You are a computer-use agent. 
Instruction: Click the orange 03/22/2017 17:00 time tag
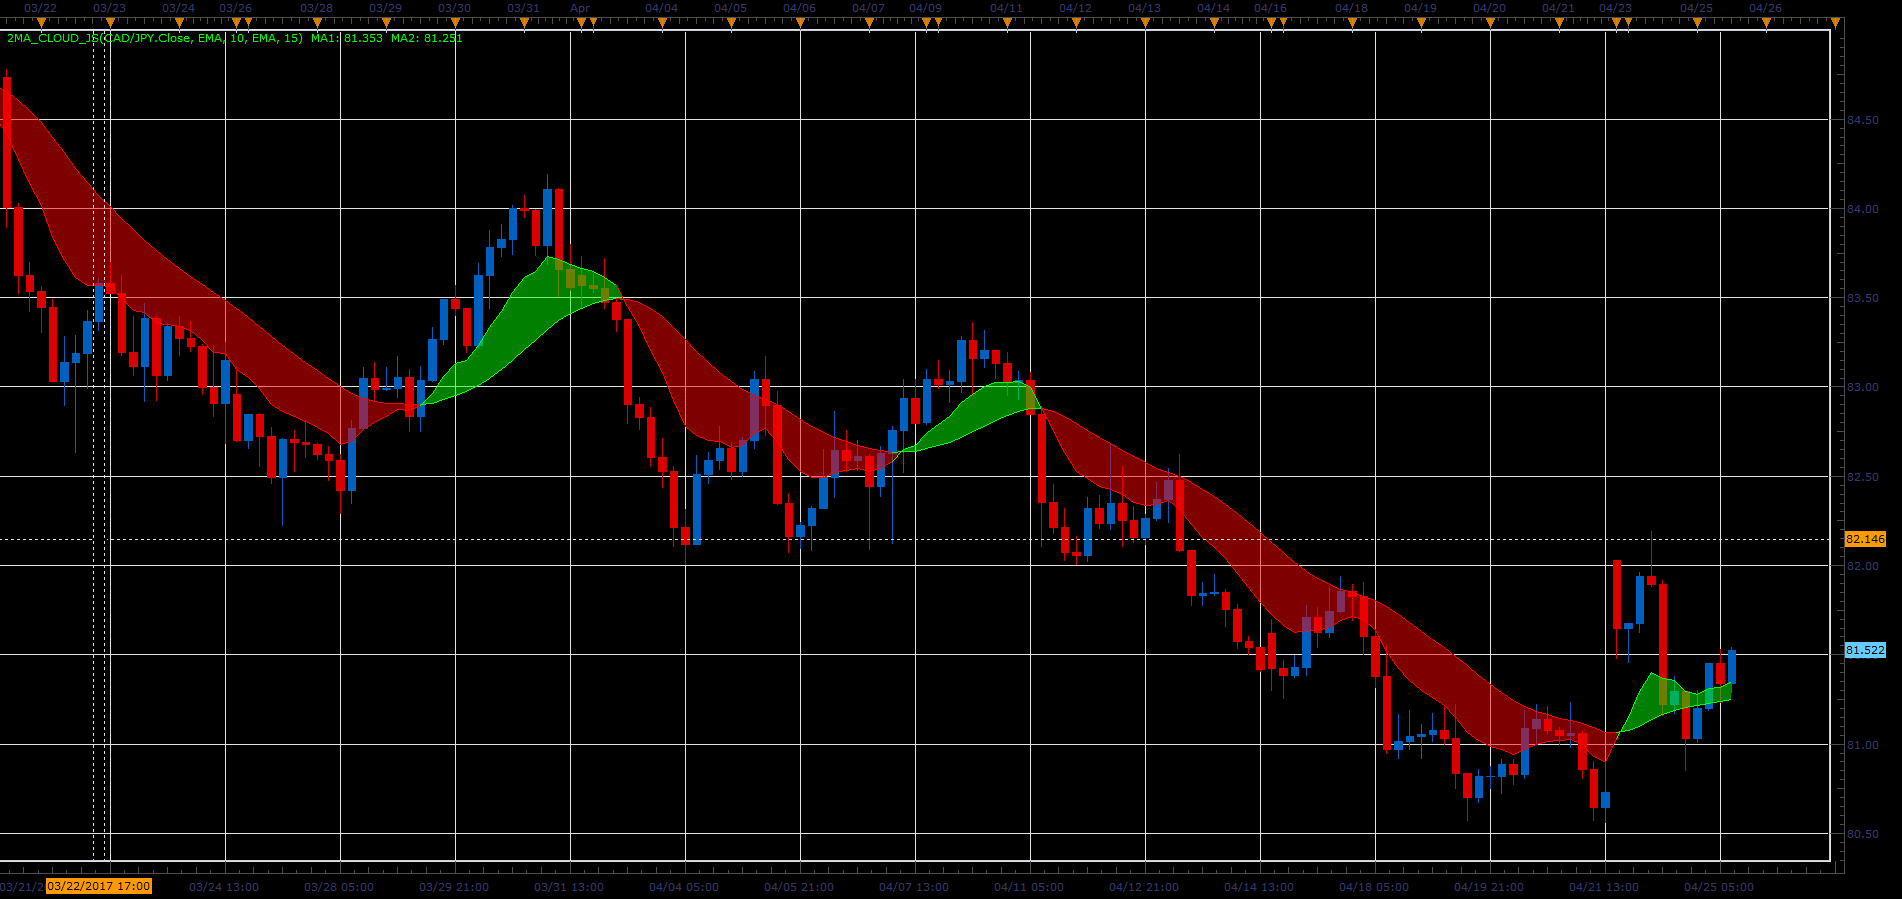point(99,886)
